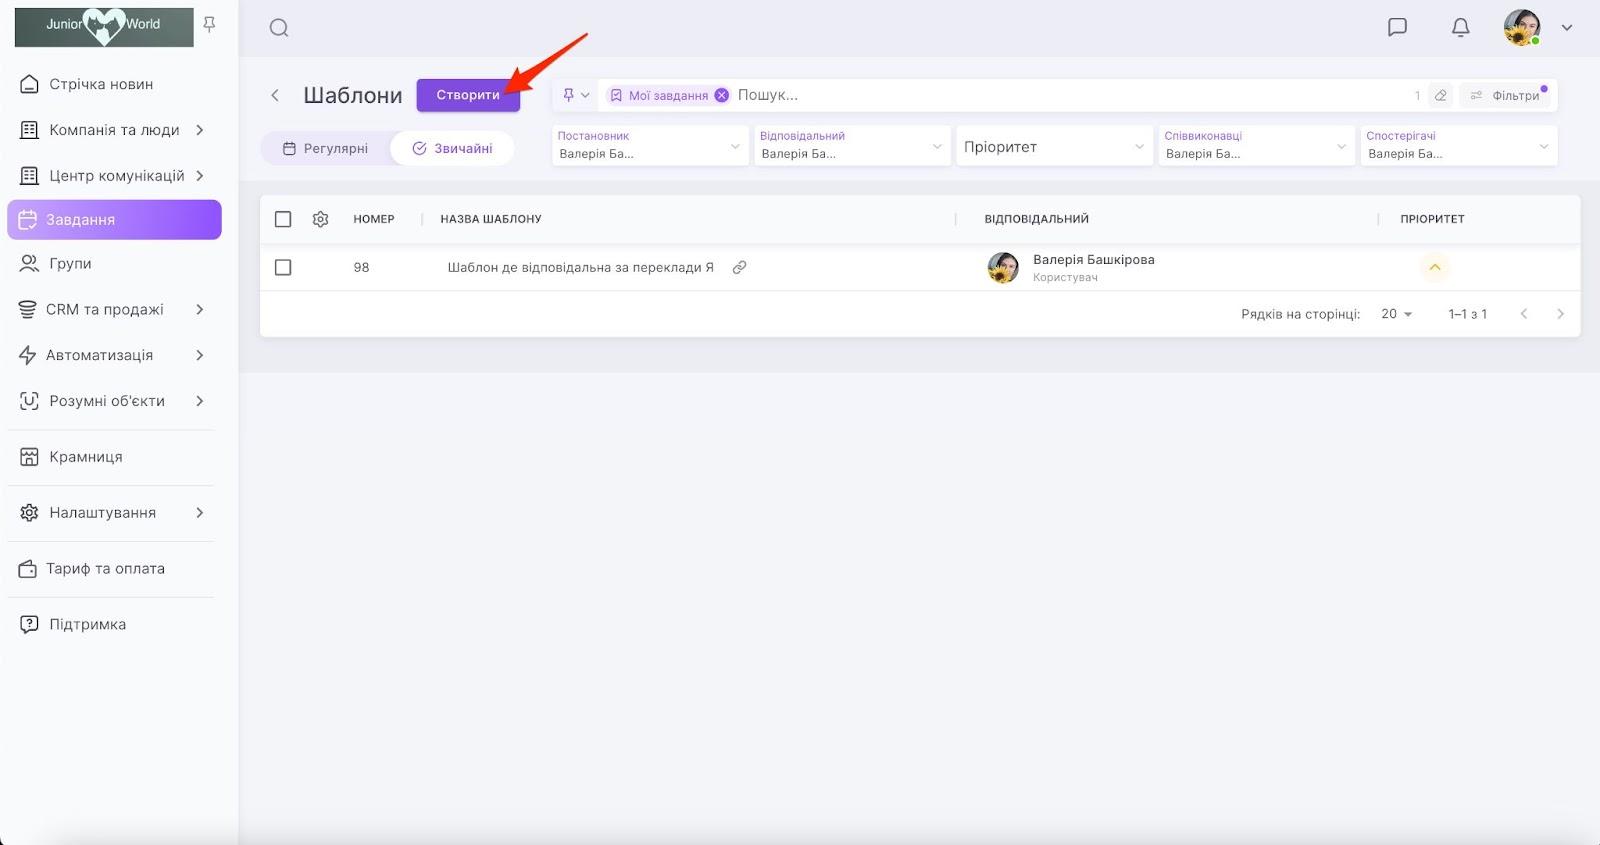Go back with the left arrow
The height and width of the screenshot is (845, 1600).
point(275,95)
